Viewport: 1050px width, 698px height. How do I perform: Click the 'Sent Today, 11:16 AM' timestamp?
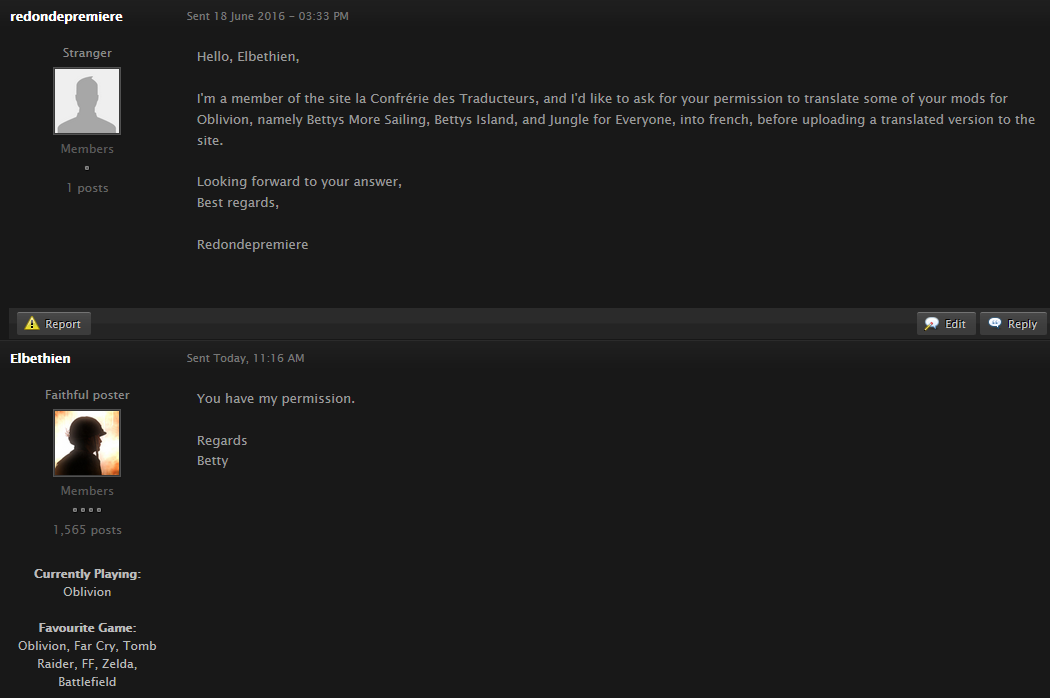[245, 358]
